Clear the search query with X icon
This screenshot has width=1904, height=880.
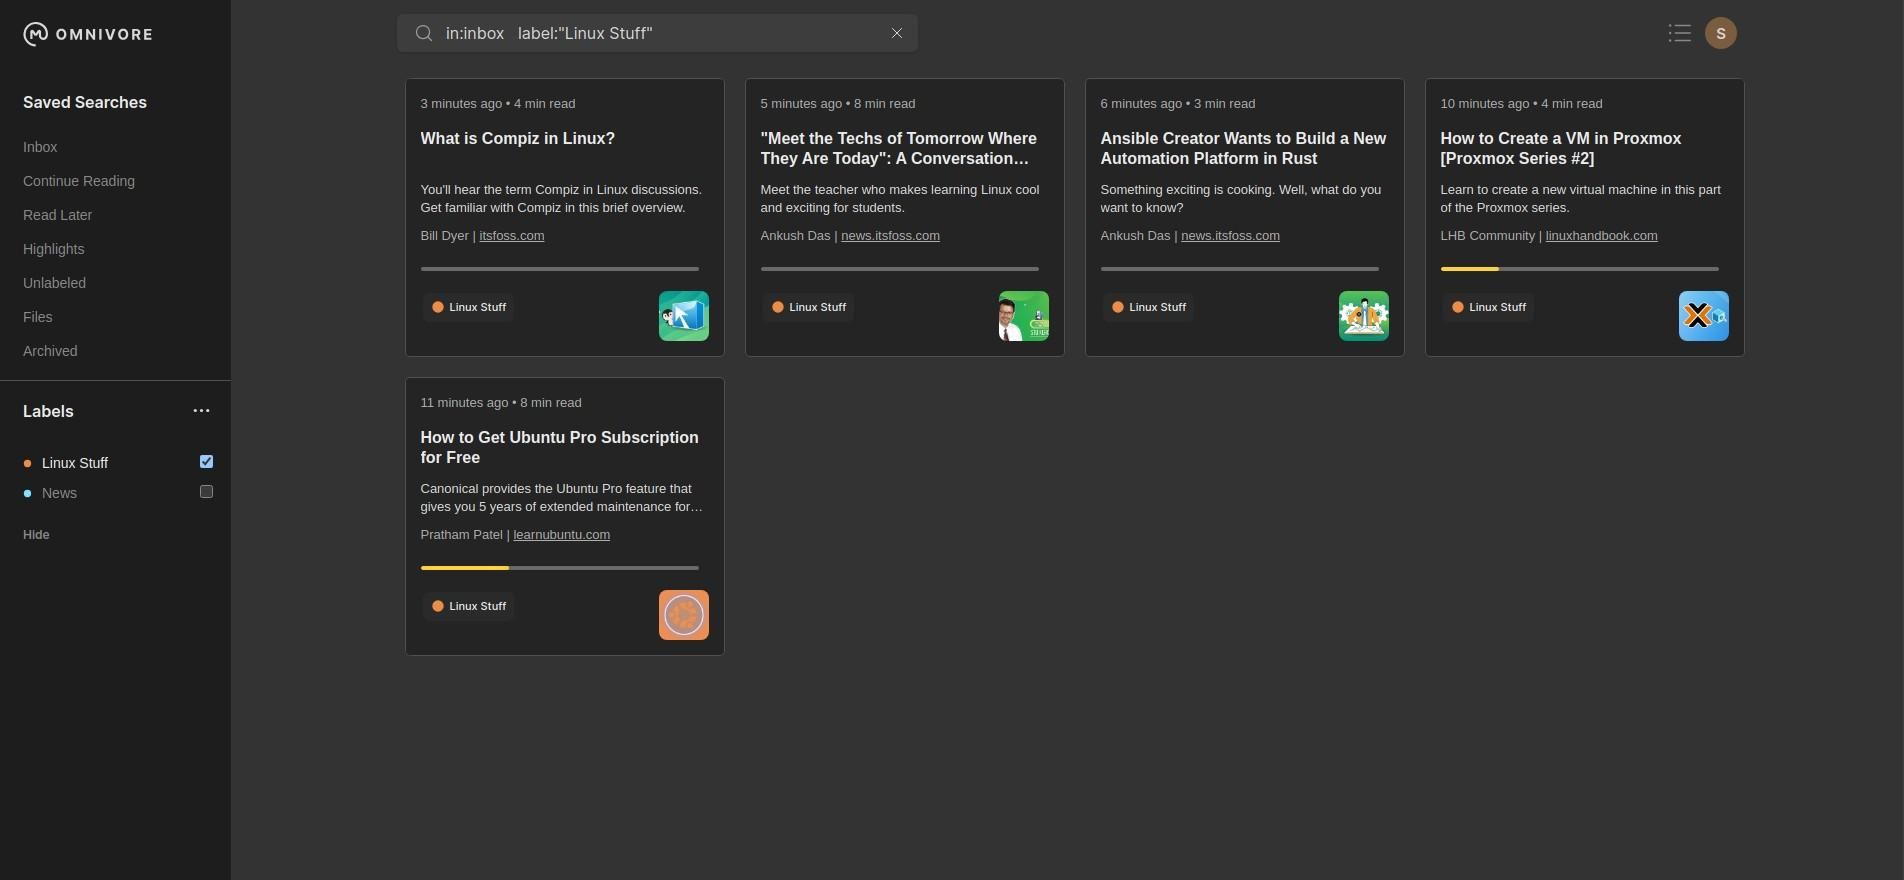(897, 34)
